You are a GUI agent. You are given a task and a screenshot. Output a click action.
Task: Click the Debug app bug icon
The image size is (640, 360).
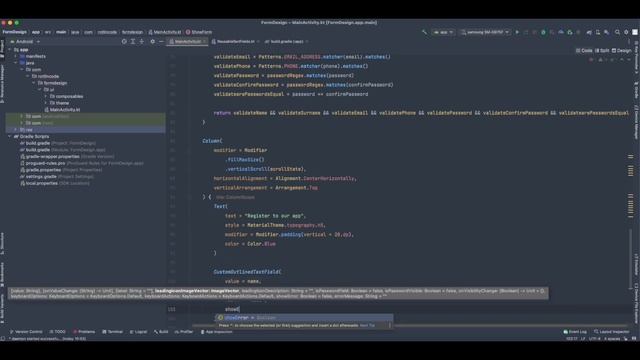pyautogui.click(x=543, y=32)
